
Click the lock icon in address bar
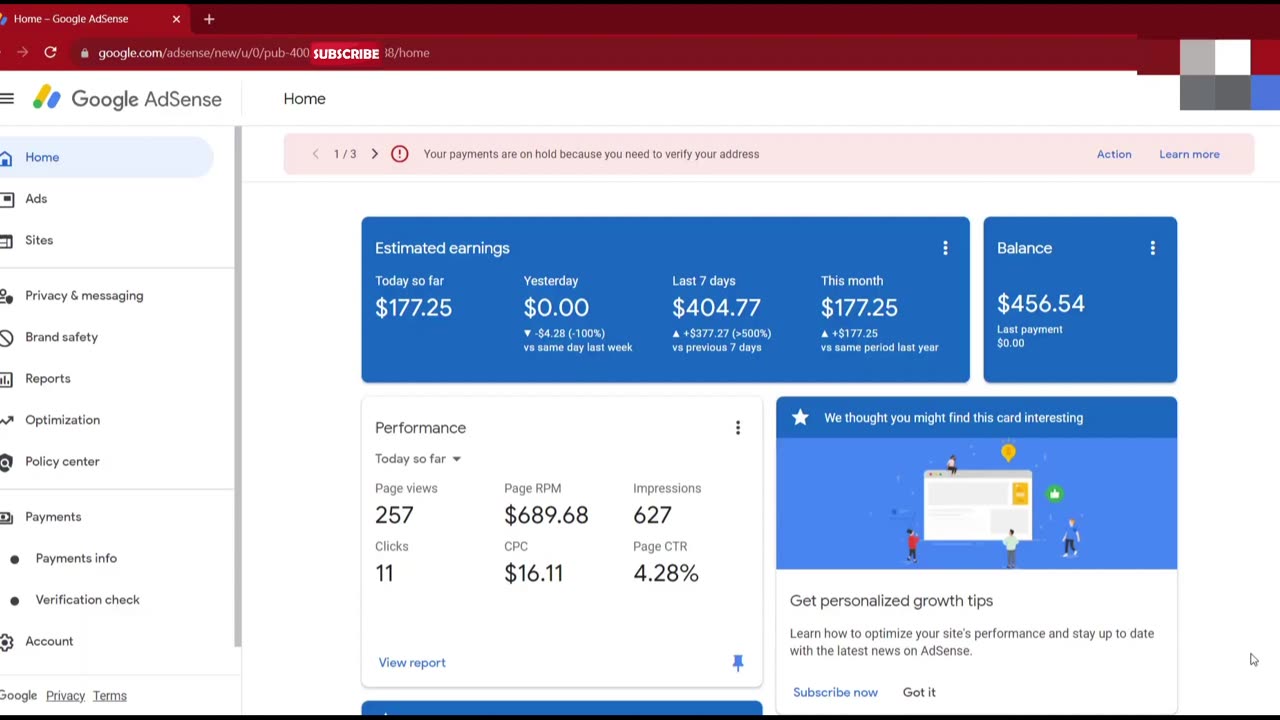coord(85,53)
